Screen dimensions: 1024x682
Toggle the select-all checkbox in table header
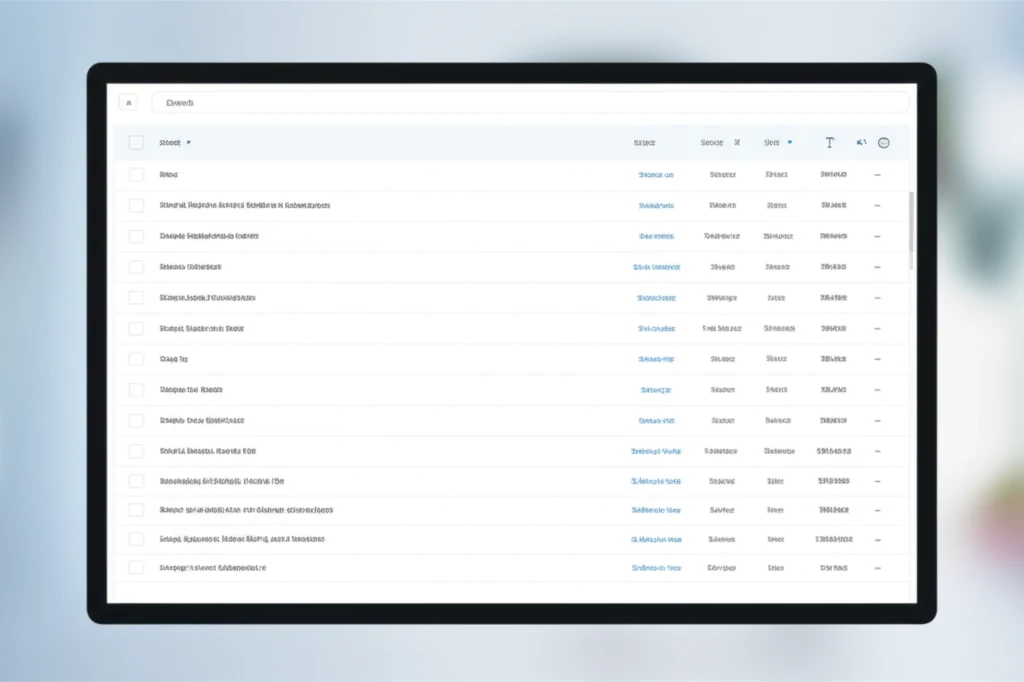coord(136,143)
